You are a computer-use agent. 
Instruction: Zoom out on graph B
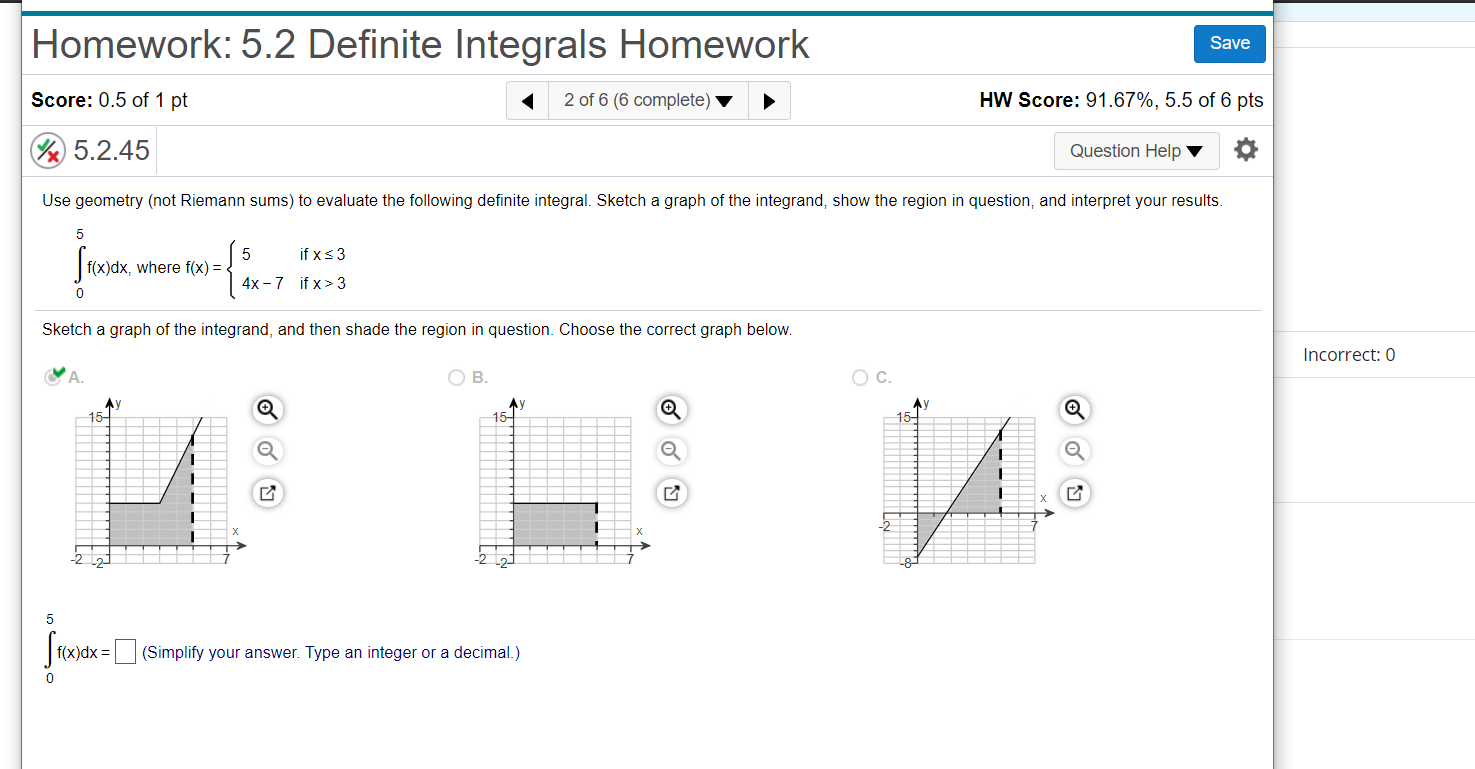[x=671, y=451]
